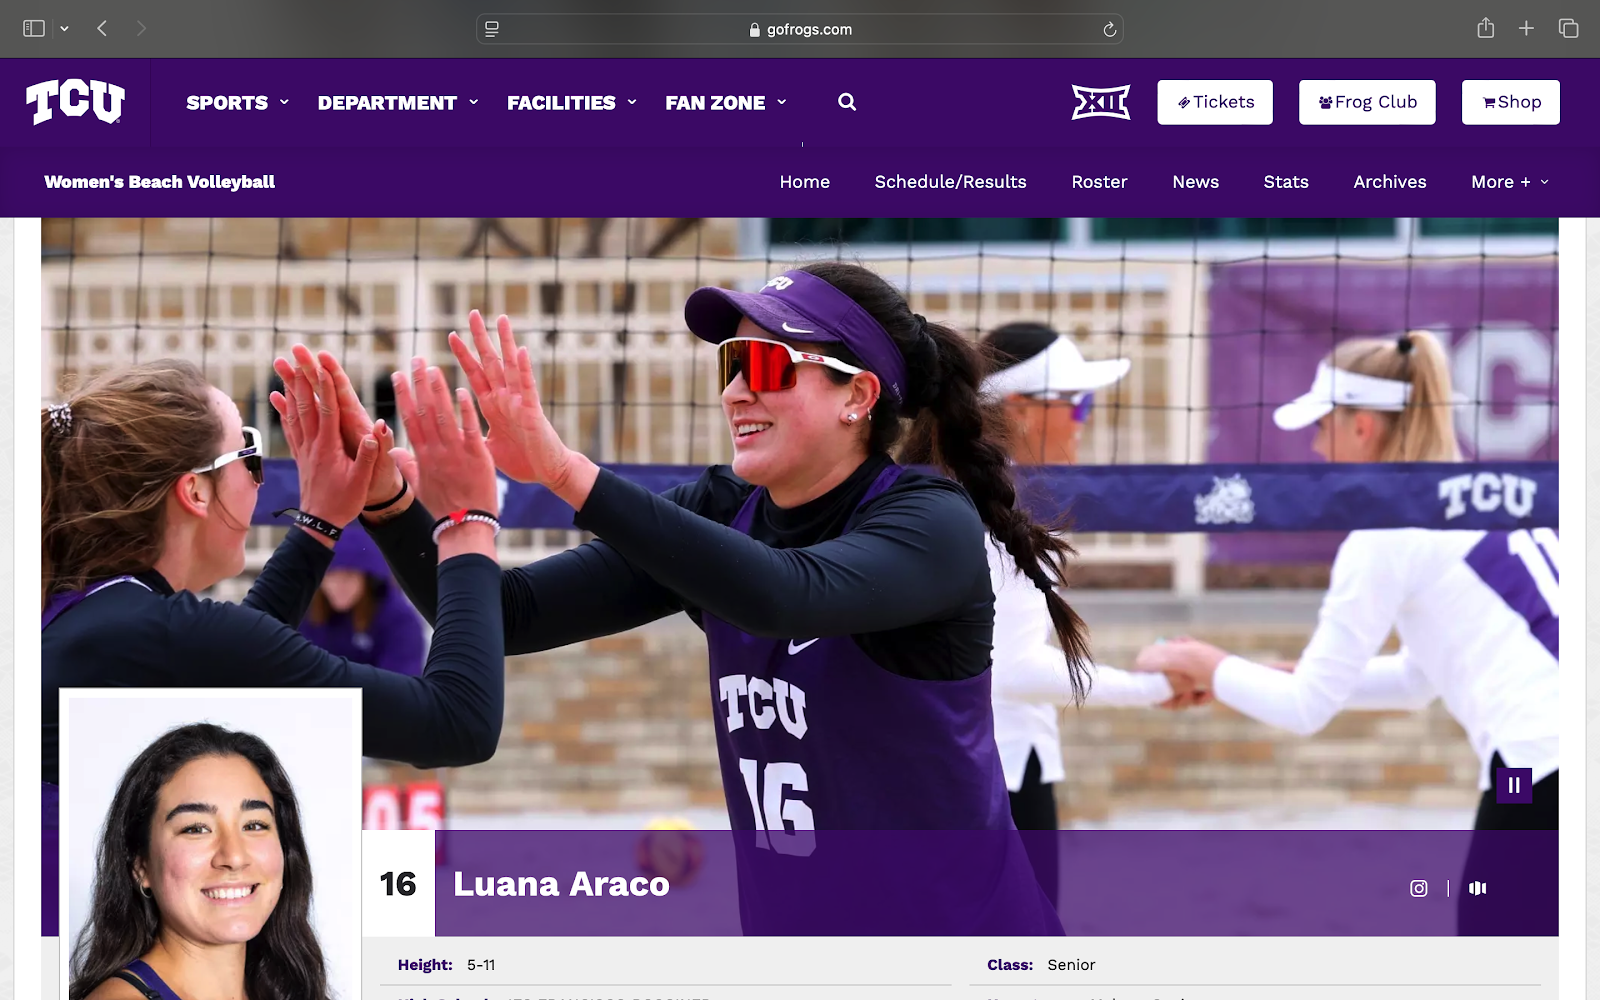Expand the DEPARTMENT menu
This screenshot has width=1600, height=1000.
point(398,102)
